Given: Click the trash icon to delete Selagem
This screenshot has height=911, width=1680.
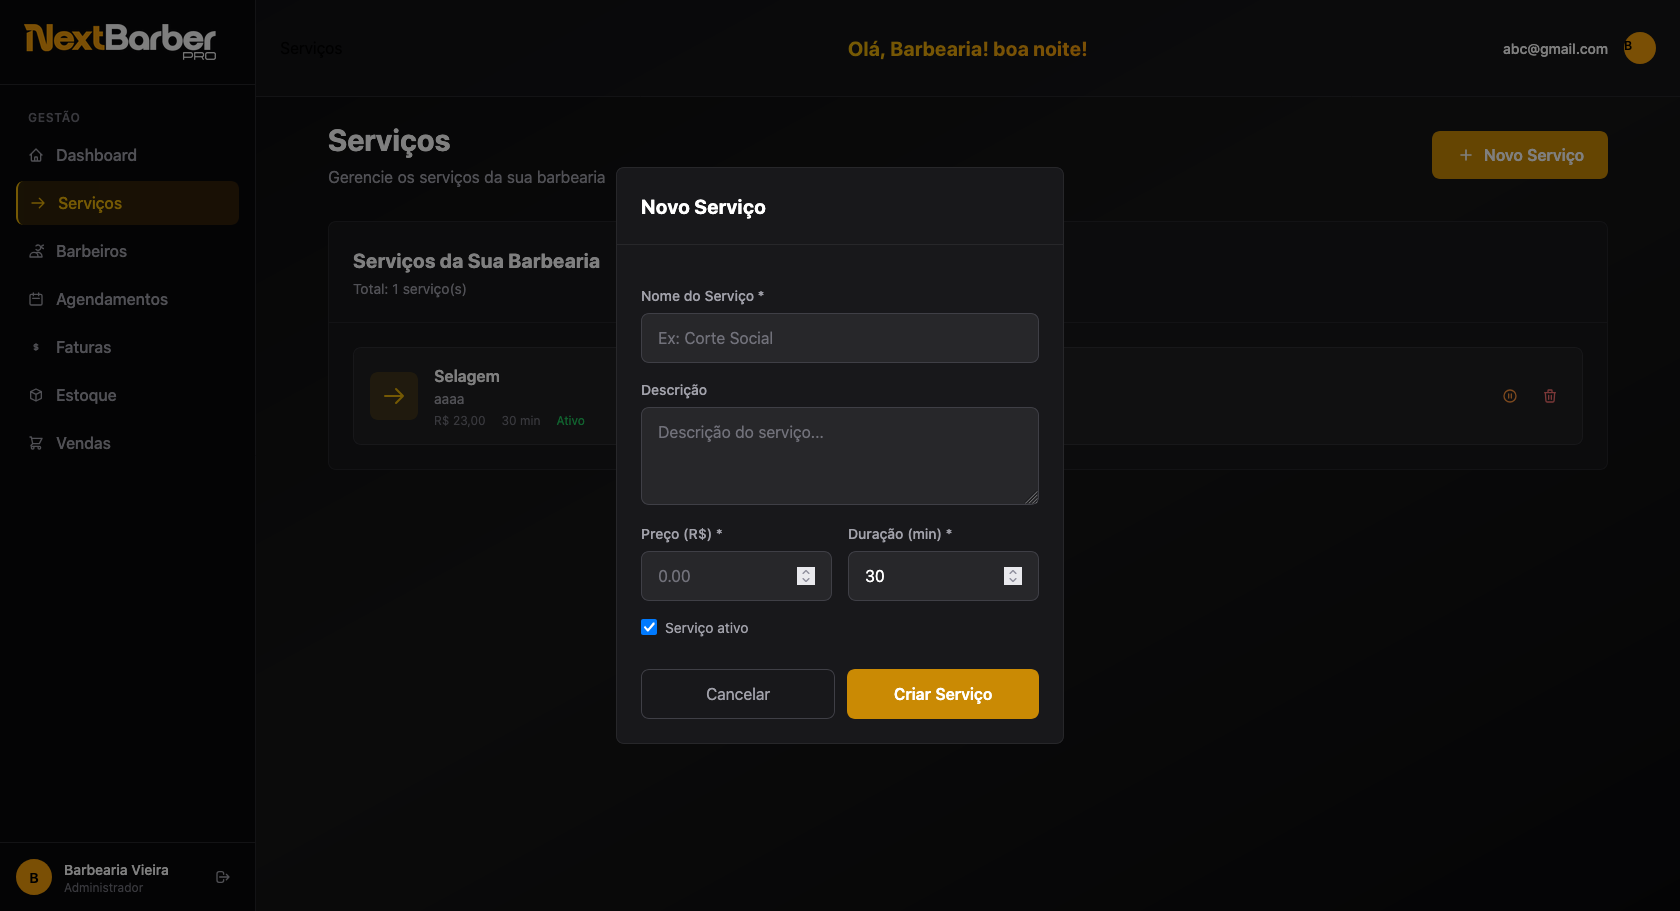Looking at the screenshot, I should tap(1550, 396).
